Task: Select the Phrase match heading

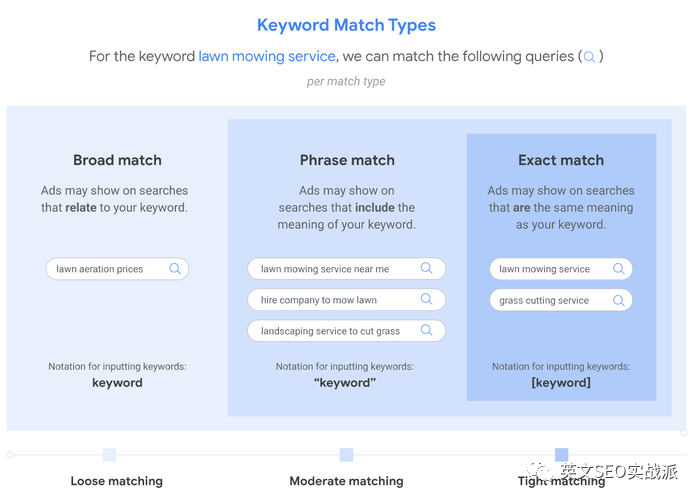Action: coord(347,160)
